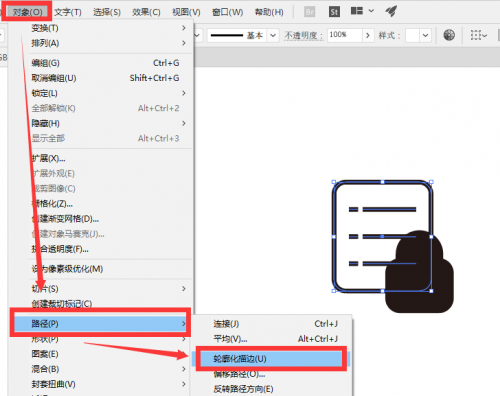Viewport: 500px width, 396px height.
Task: Click the Bridge (Br) icon
Action: (310, 12)
